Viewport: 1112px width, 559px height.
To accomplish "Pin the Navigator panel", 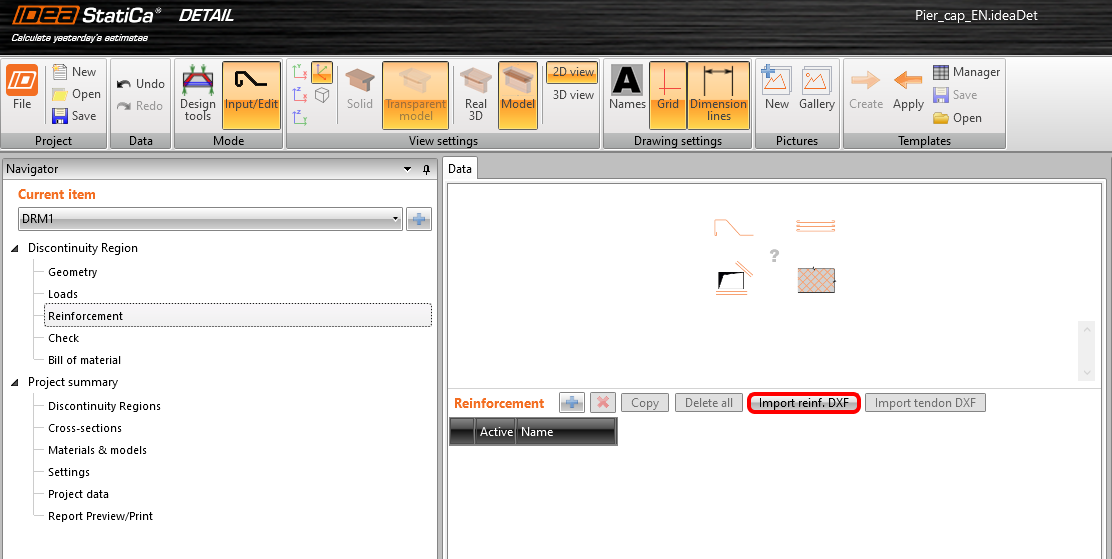I will click(426, 170).
